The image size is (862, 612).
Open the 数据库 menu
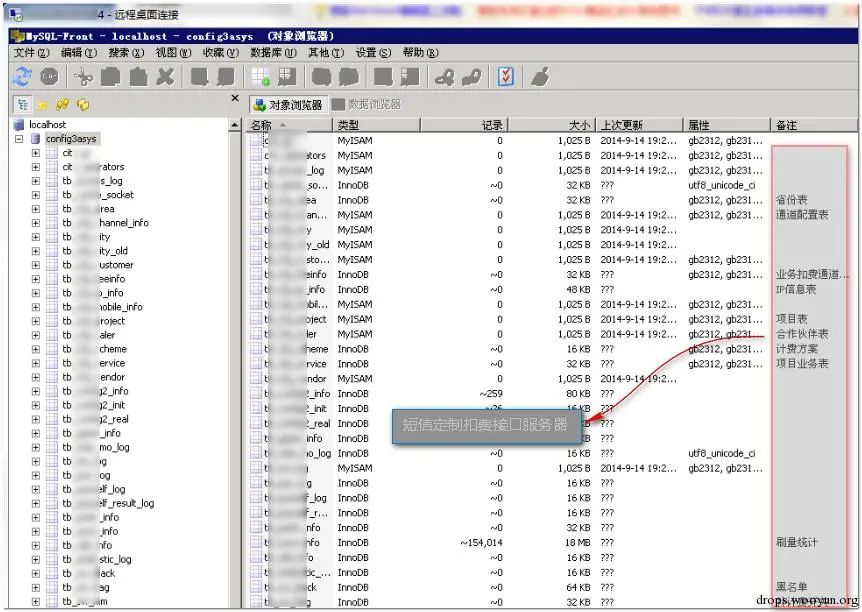coord(272,53)
